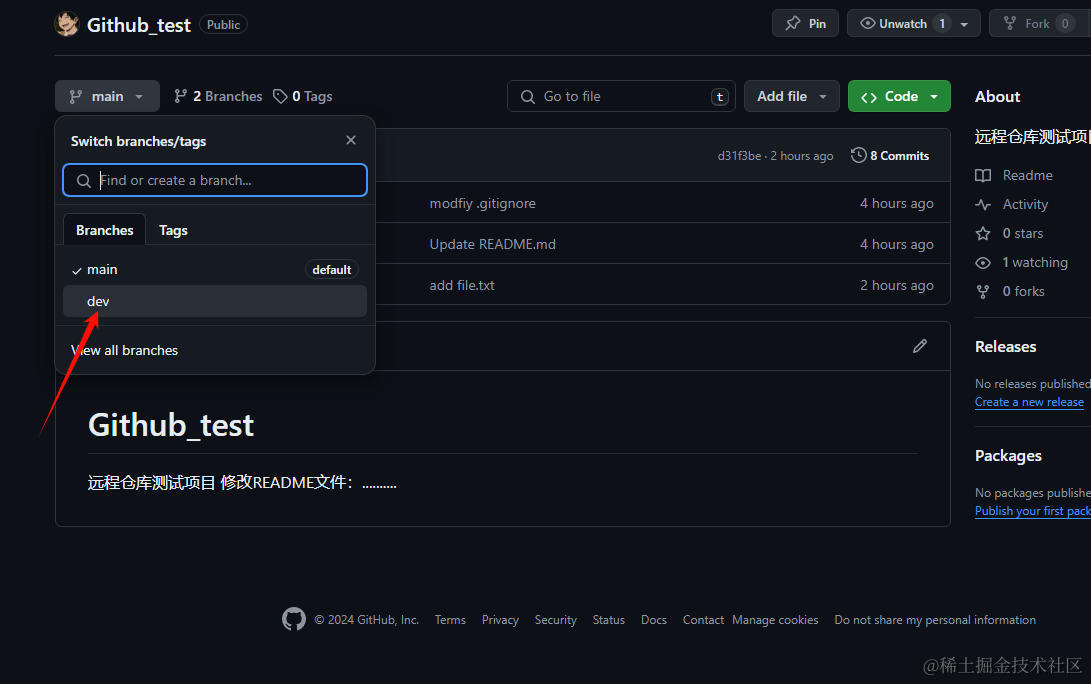This screenshot has width=1091, height=684.
Task: Switch to the Tags tab in popup
Action: [x=173, y=230]
